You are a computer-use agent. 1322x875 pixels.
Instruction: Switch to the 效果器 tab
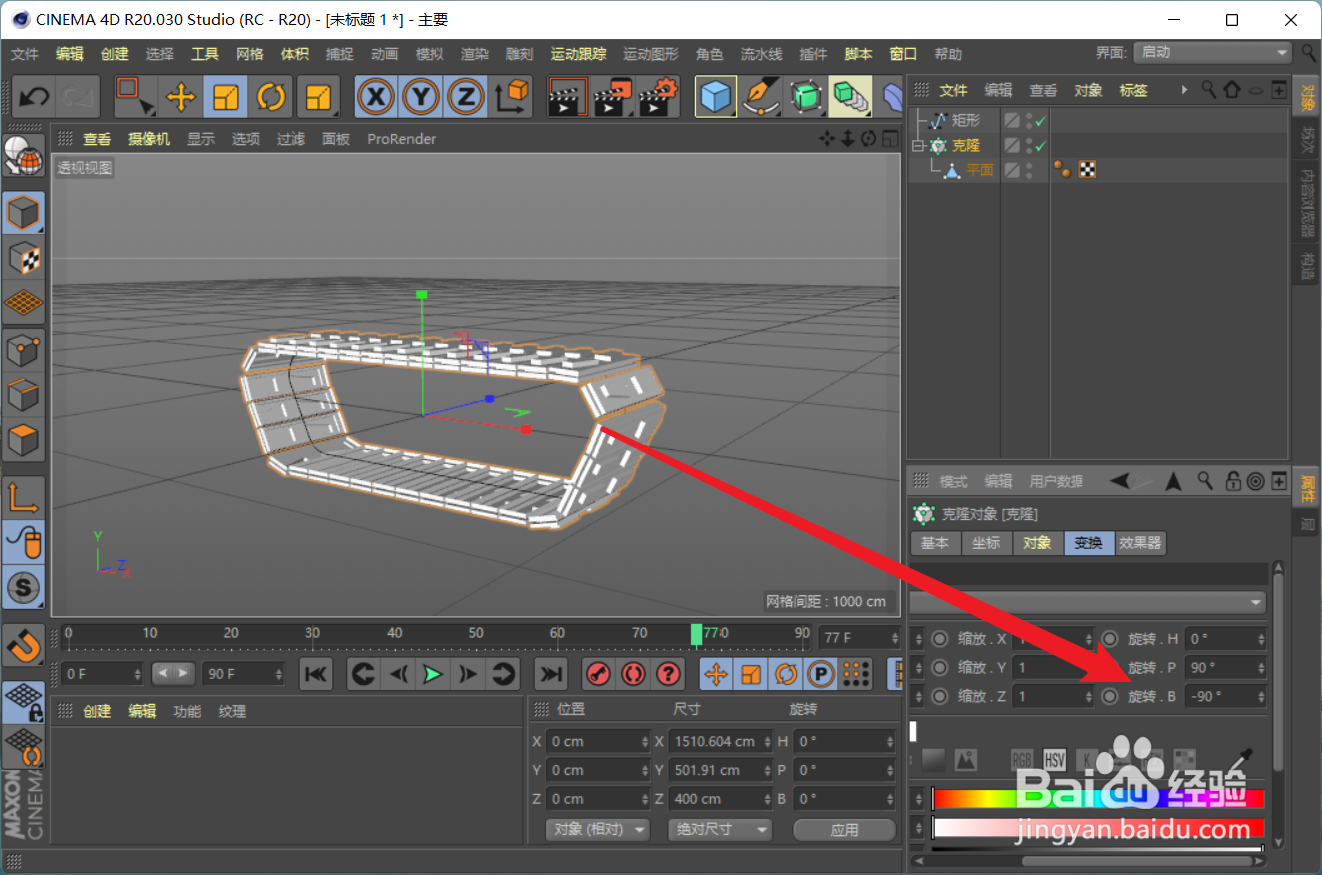tap(1140, 543)
